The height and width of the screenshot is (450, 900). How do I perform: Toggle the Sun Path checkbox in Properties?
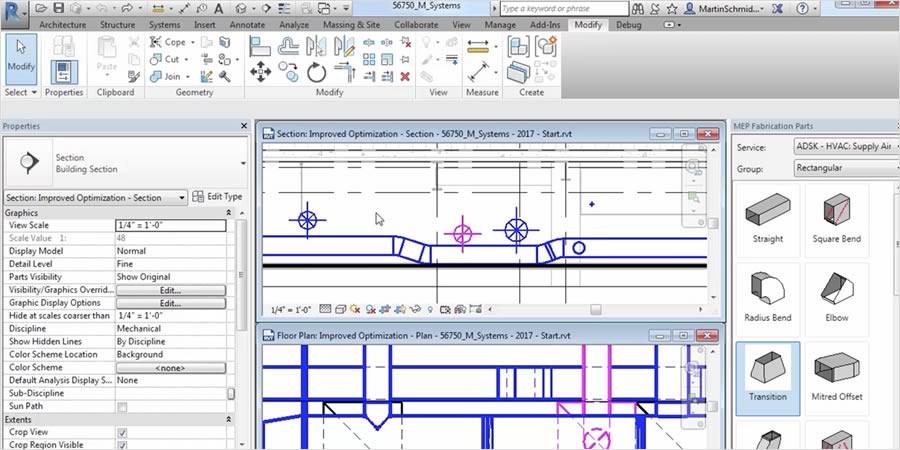point(122,407)
